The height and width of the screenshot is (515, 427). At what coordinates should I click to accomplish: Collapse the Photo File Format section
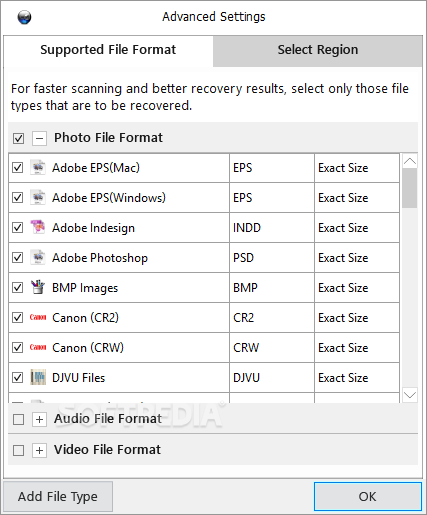click(39, 138)
